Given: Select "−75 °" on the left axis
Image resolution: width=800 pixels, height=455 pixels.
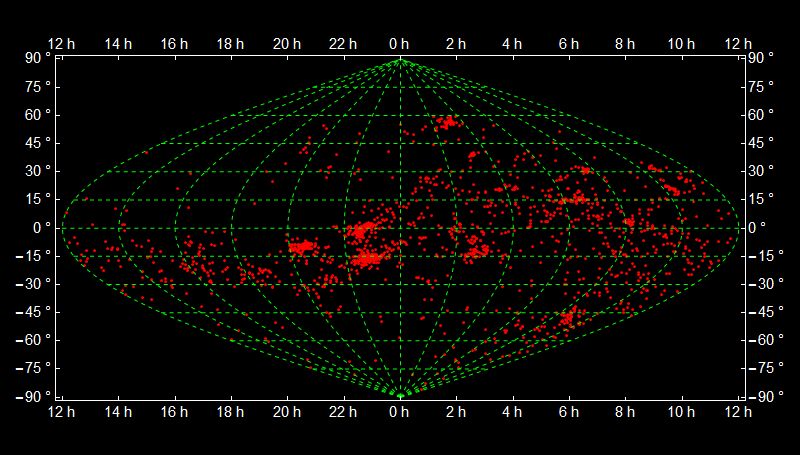Looking at the screenshot, I should (x=33, y=368).
